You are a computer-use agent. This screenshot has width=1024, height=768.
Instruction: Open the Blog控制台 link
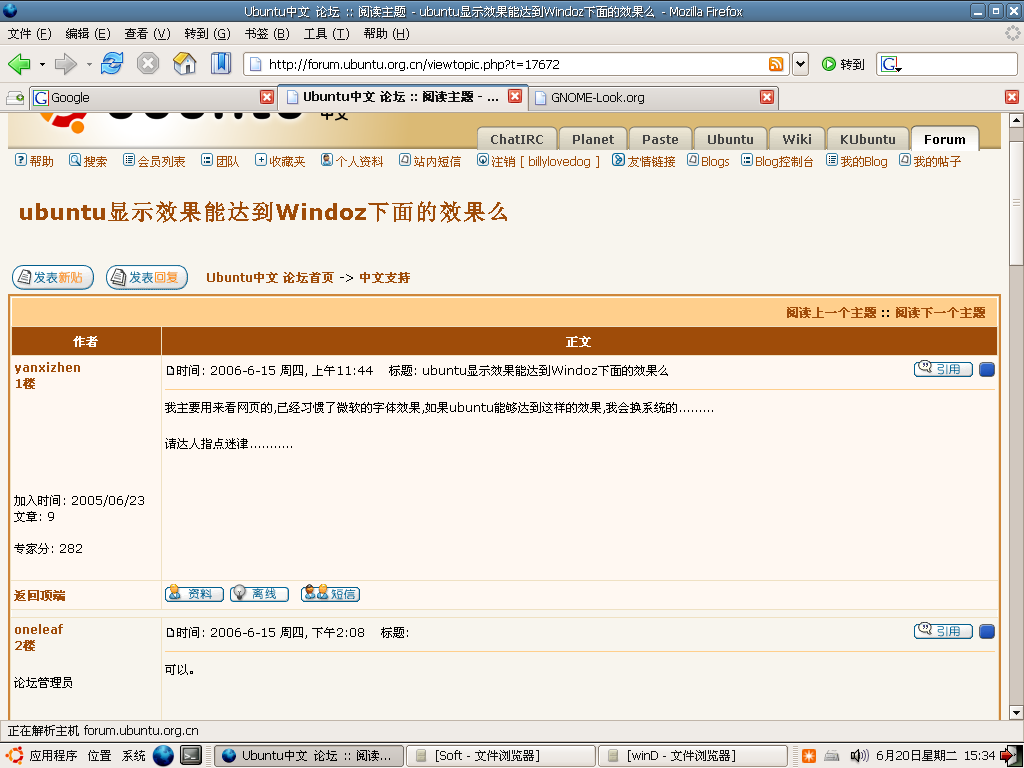pyautogui.click(x=777, y=161)
